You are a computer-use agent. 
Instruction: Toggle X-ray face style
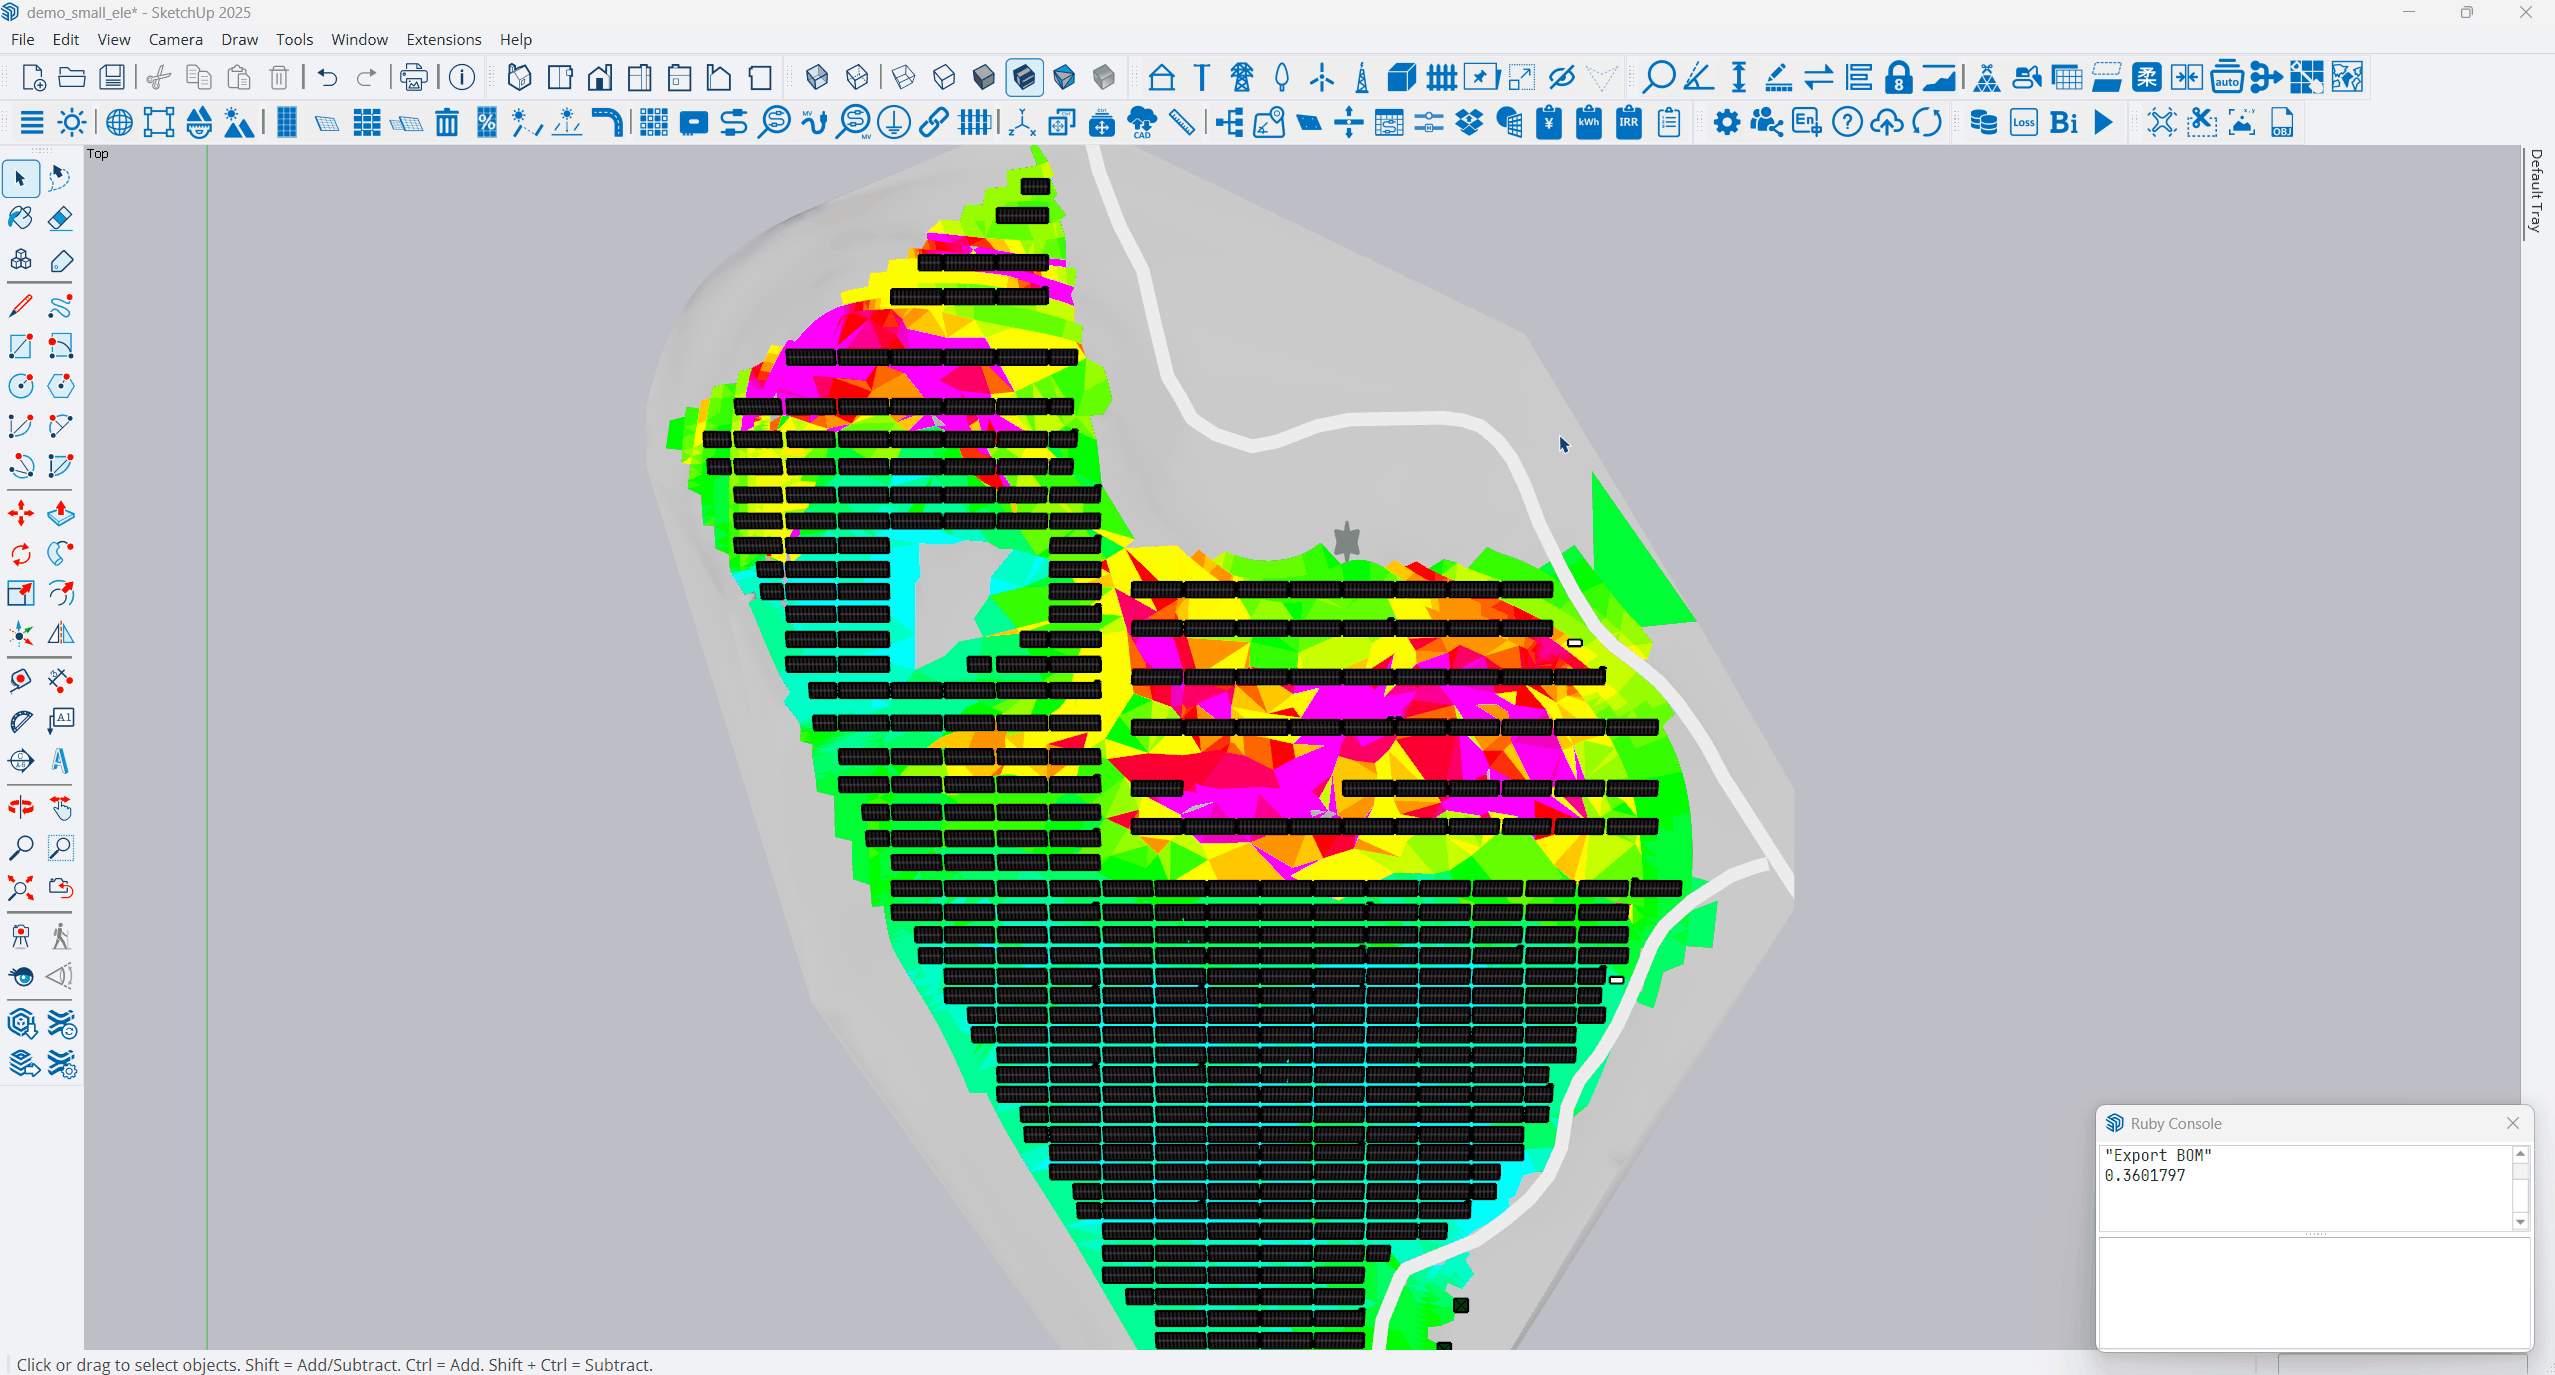[x=816, y=77]
